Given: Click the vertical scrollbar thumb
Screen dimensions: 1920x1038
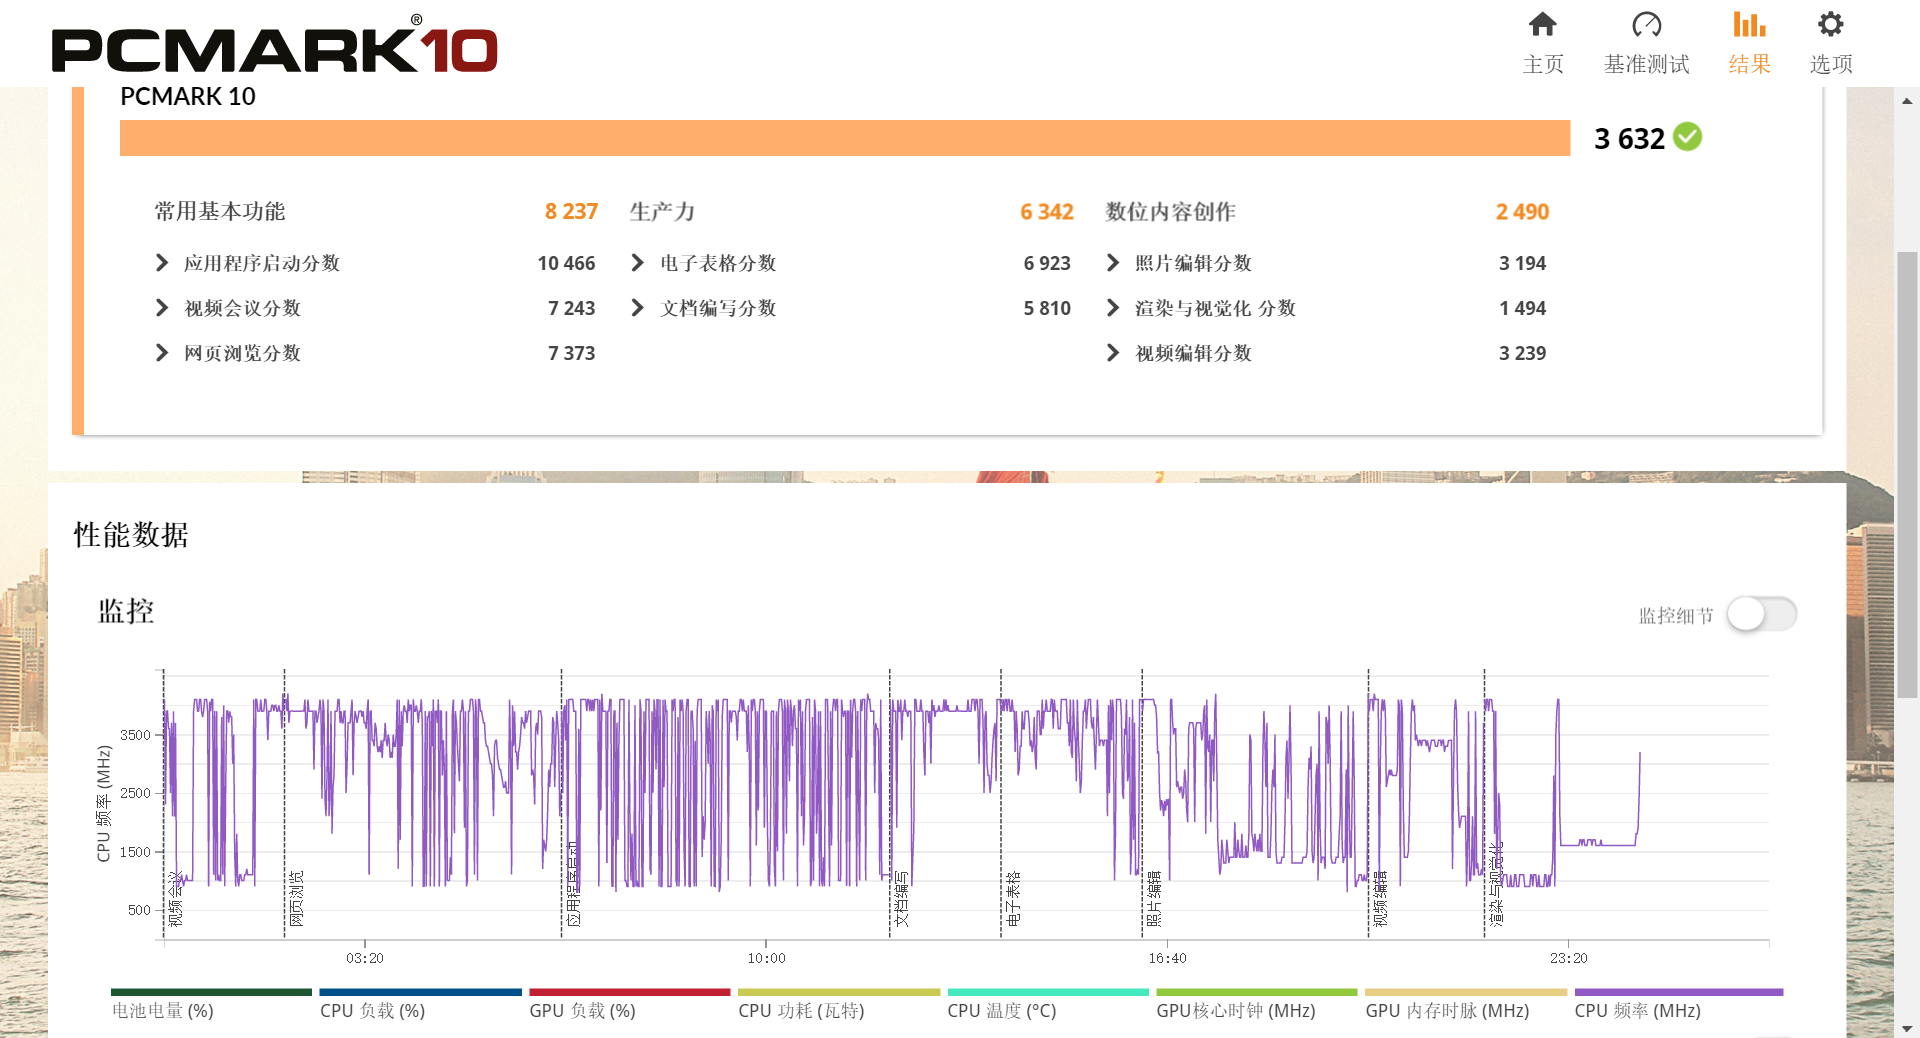Looking at the screenshot, I should 1907,475.
